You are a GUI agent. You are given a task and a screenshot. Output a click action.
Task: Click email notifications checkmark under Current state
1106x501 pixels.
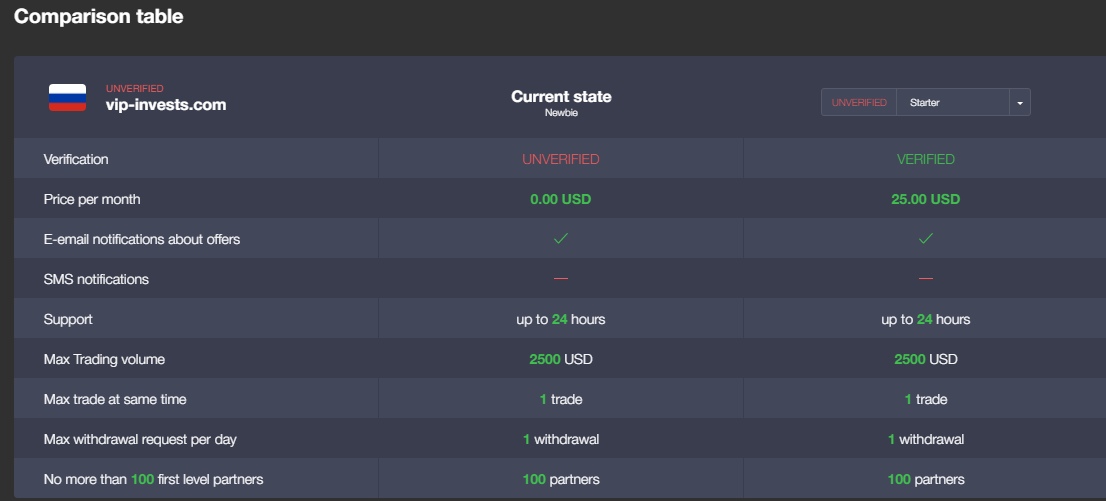[x=561, y=239]
